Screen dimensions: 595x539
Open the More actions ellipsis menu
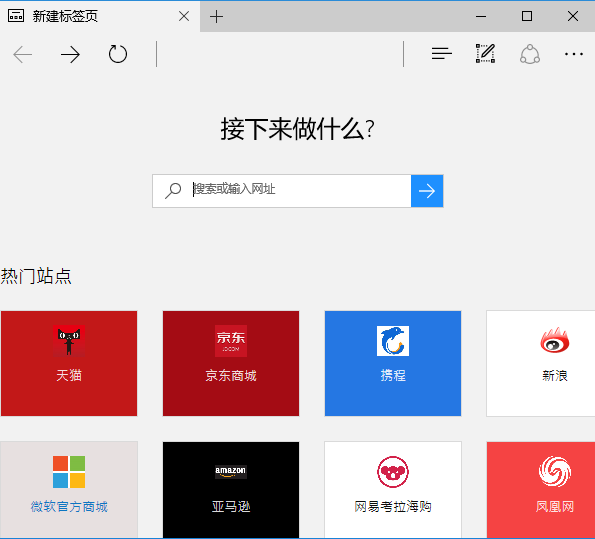point(574,54)
